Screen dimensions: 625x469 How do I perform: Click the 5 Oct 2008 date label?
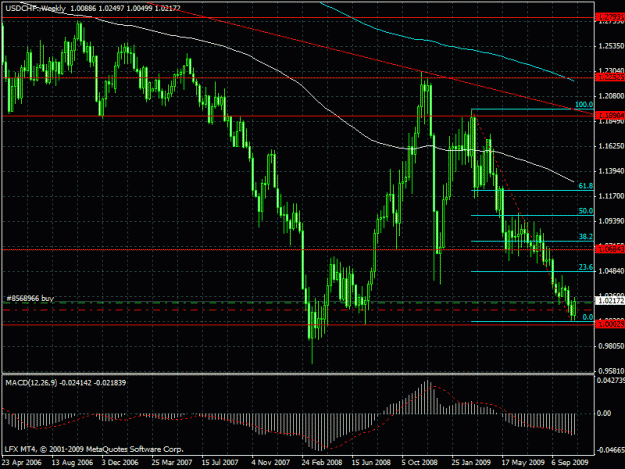(419, 463)
